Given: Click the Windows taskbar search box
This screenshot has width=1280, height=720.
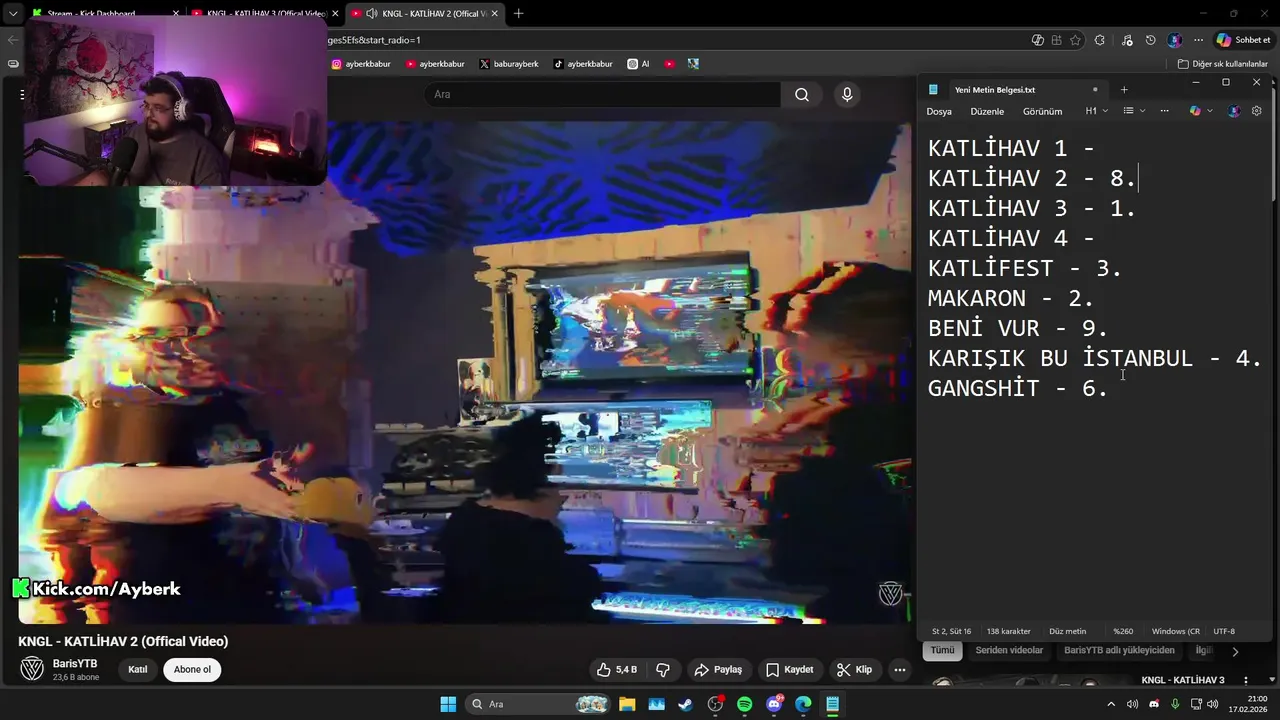Looking at the screenshot, I should pos(540,704).
